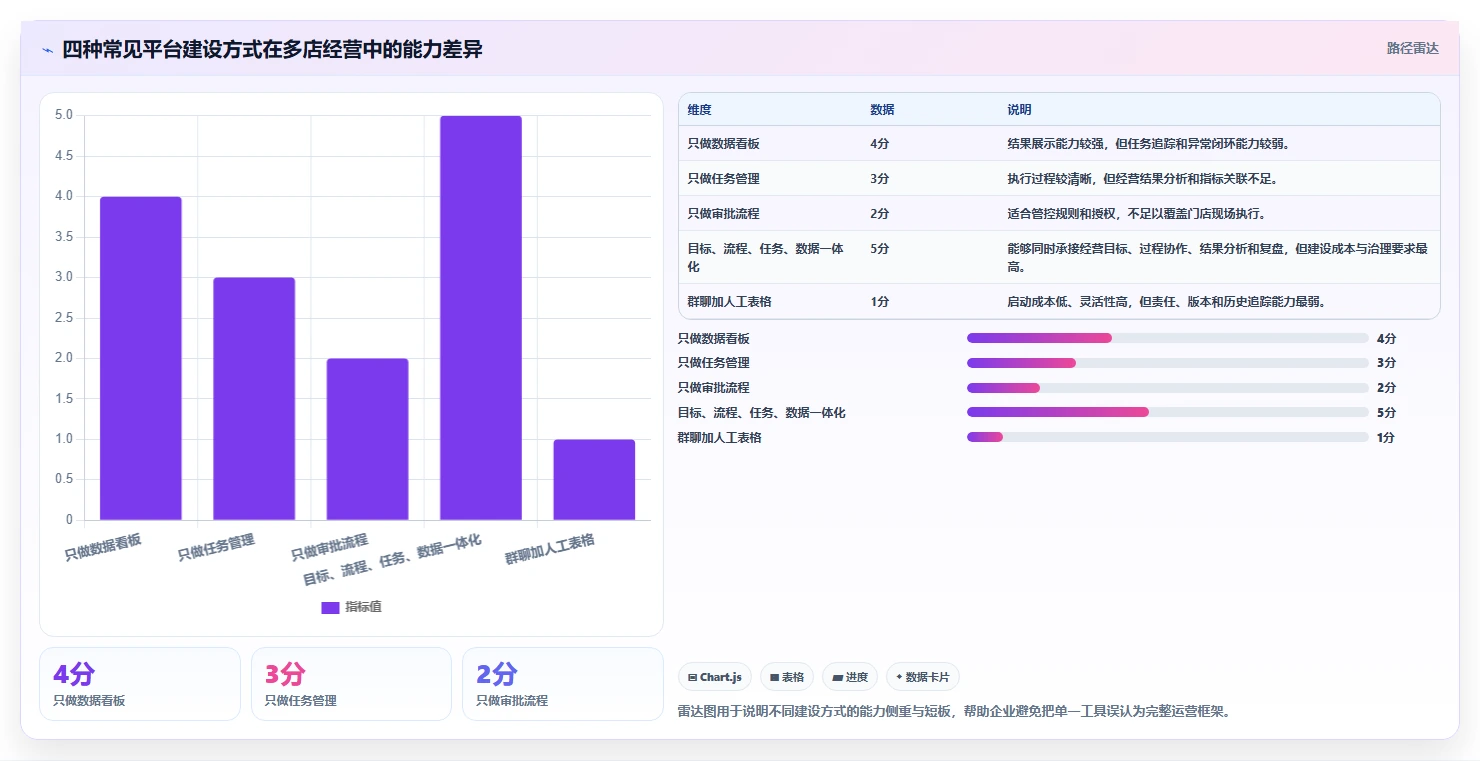Click the x-axis label 群聊加人工表格 under the chart
This screenshot has height=761, width=1480.
[550, 549]
